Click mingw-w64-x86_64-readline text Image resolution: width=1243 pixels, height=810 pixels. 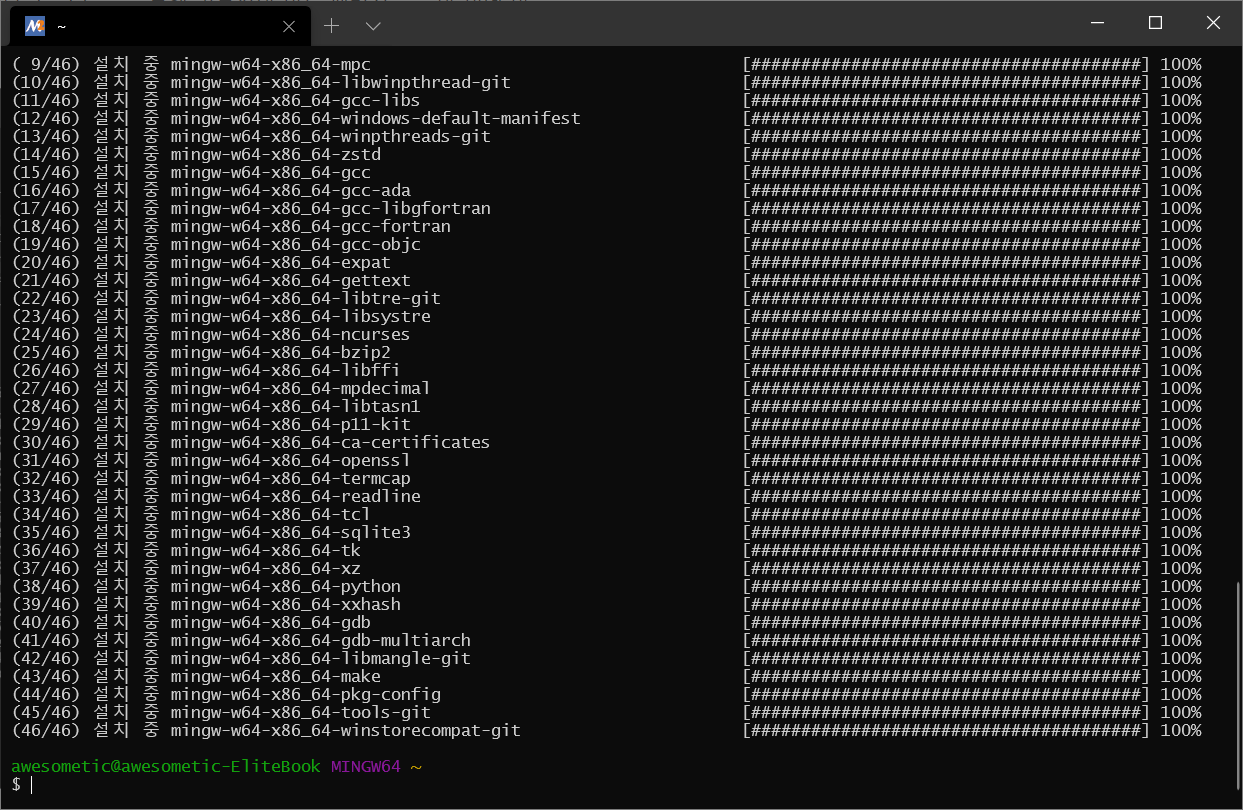pos(296,496)
